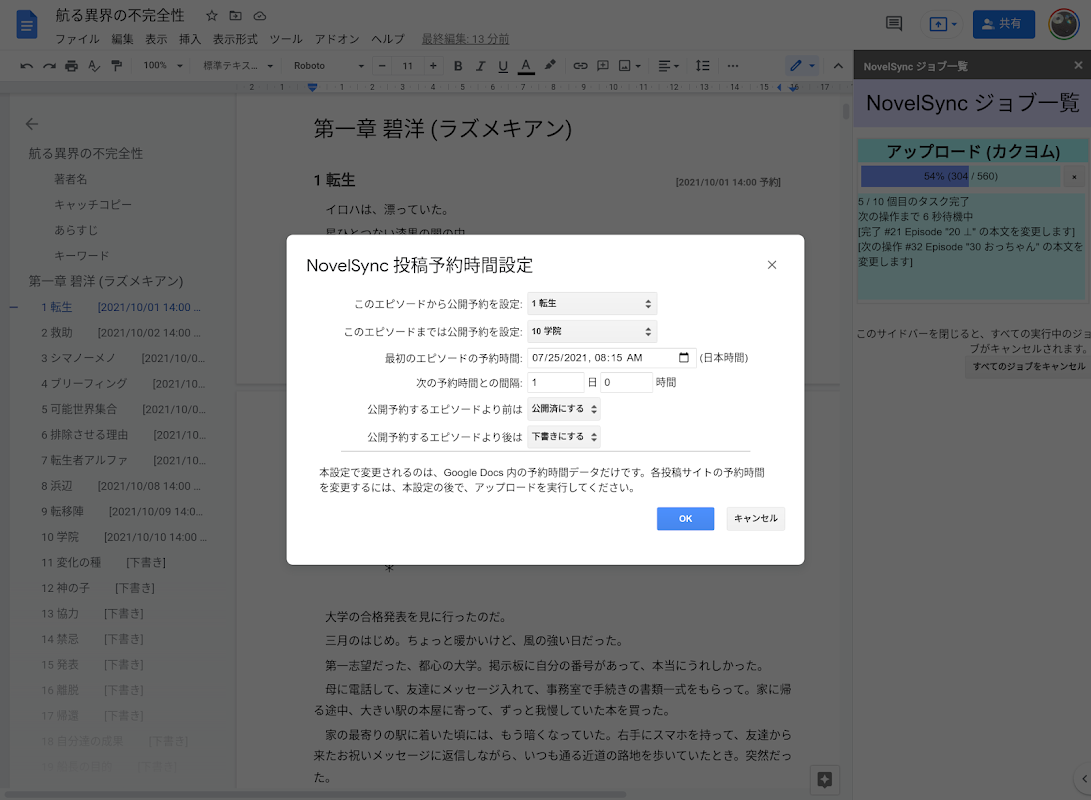Decrease the font size
The image size is (1091, 800).
[382, 66]
